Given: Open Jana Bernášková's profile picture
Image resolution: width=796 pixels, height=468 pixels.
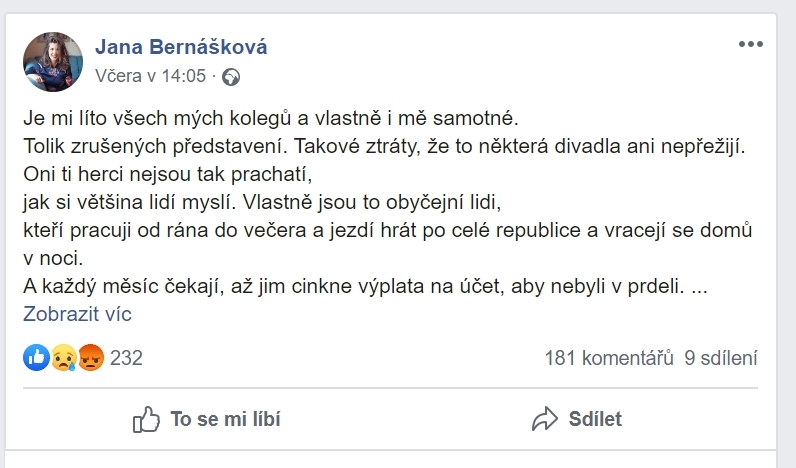Looking at the screenshot, I should point(52,60).
